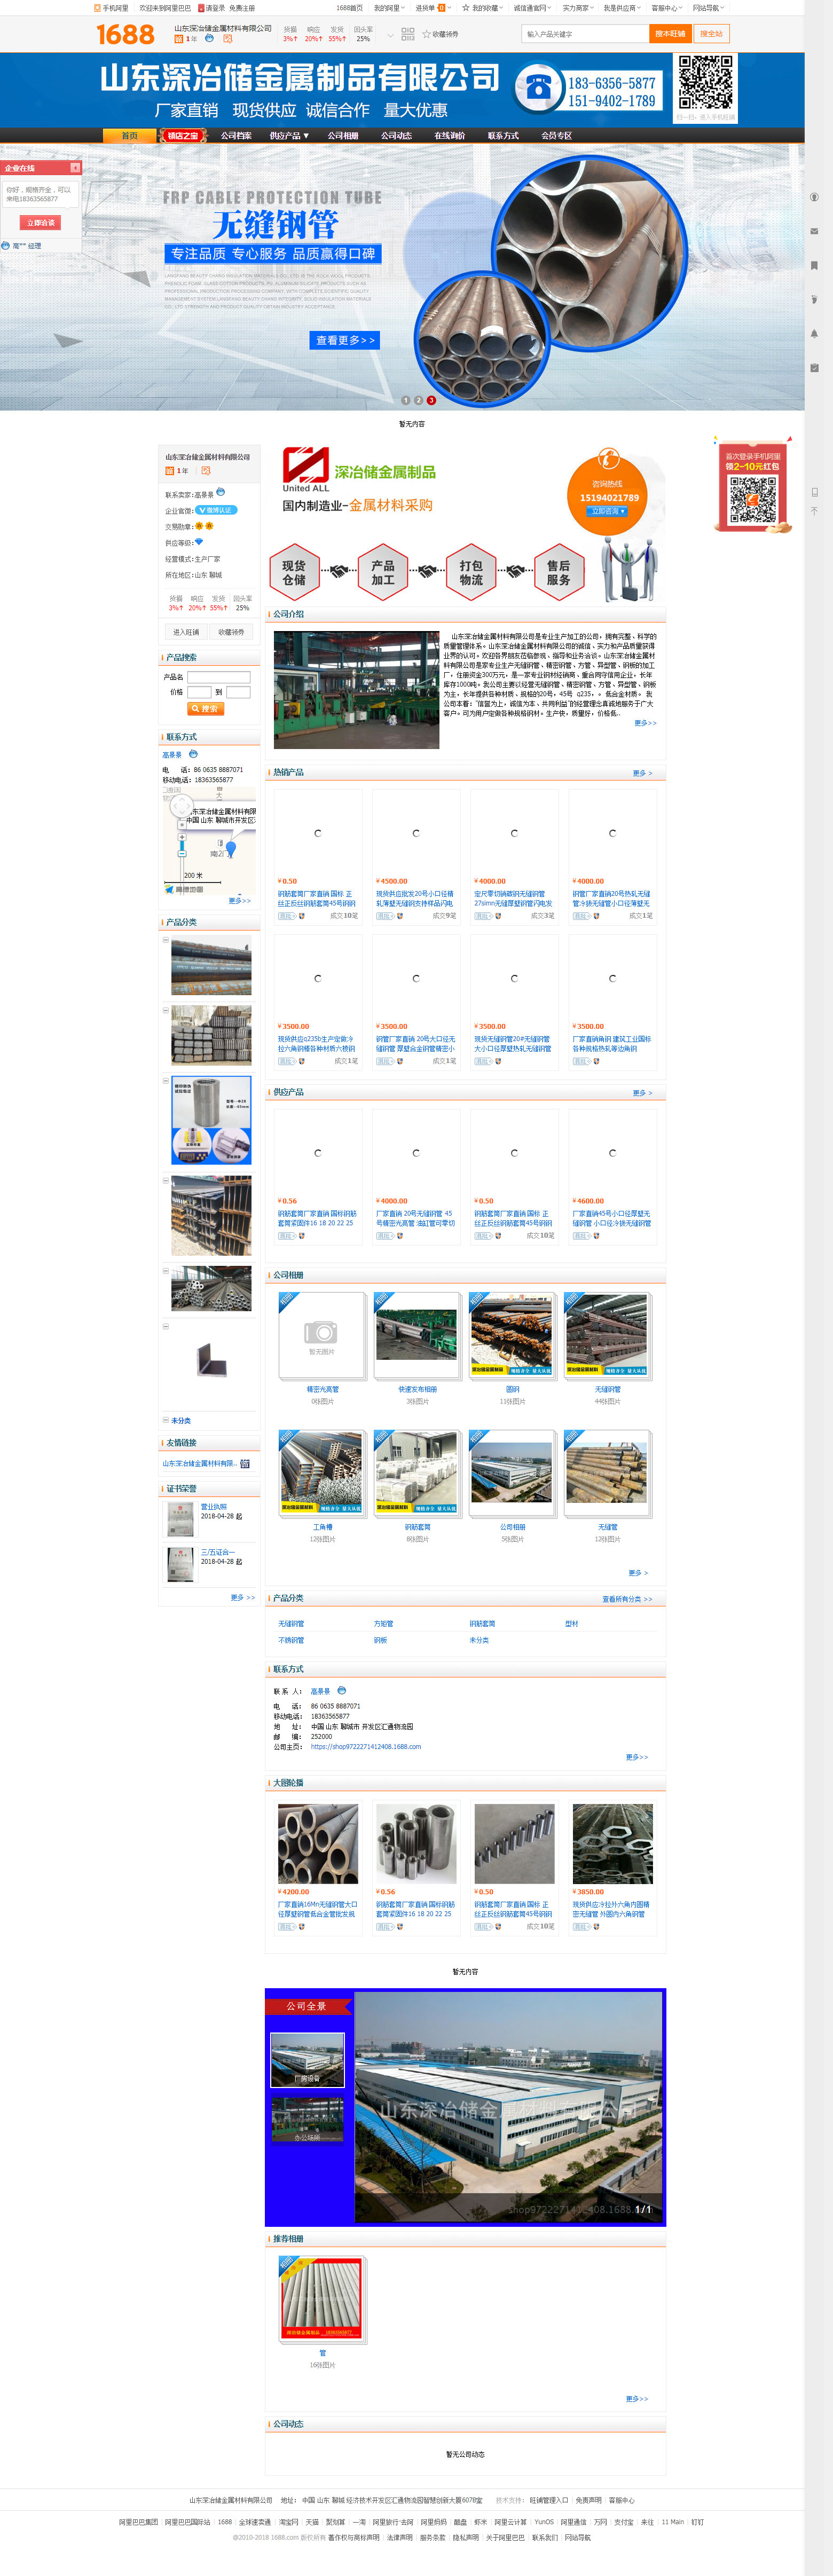833x2576 pixels.
Task: Click the Wangwang icon under 联系方式 in the sidebar
Action: pyautogui.click(x=193, y=754)
